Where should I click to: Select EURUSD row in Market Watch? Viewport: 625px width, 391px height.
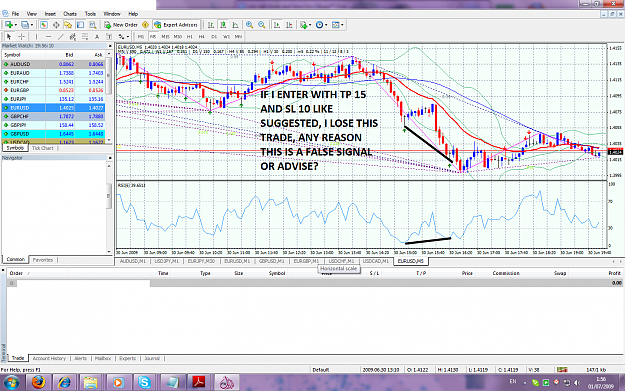(53, 108)
